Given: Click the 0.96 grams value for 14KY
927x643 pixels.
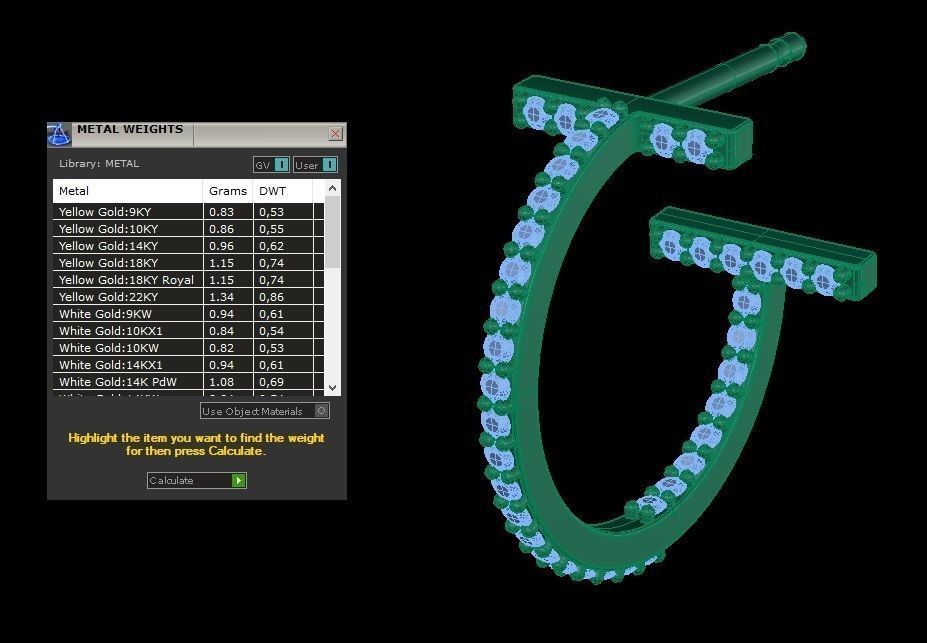Looking at the screenshot, I should (222, 246).
